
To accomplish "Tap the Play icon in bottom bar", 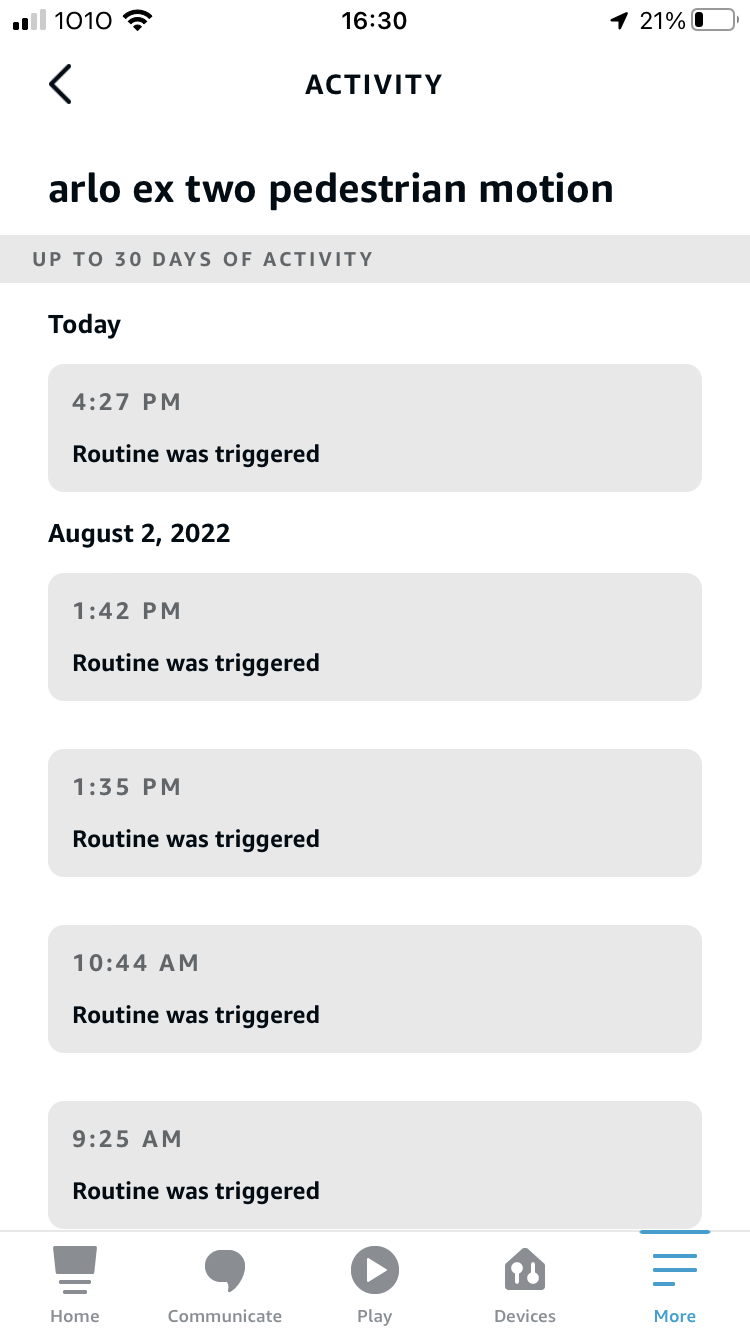I will point(375,1270).
